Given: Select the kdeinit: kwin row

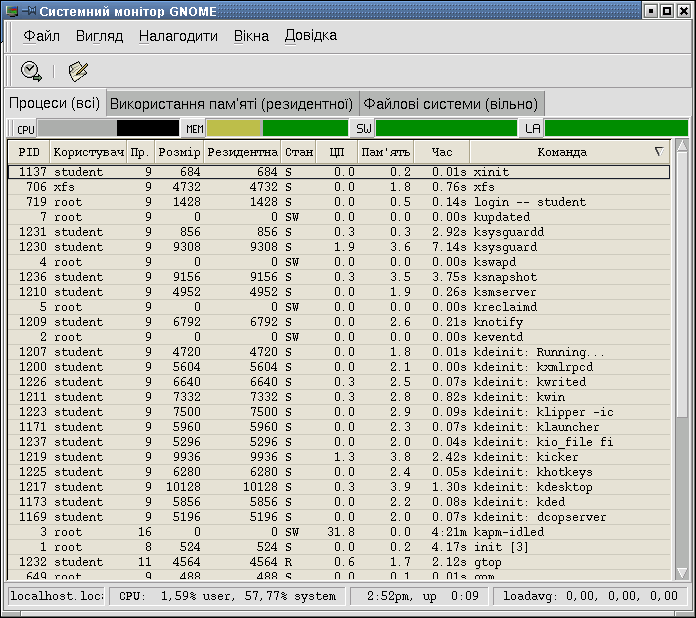Looking at the screenshot, I should (339, 397).
